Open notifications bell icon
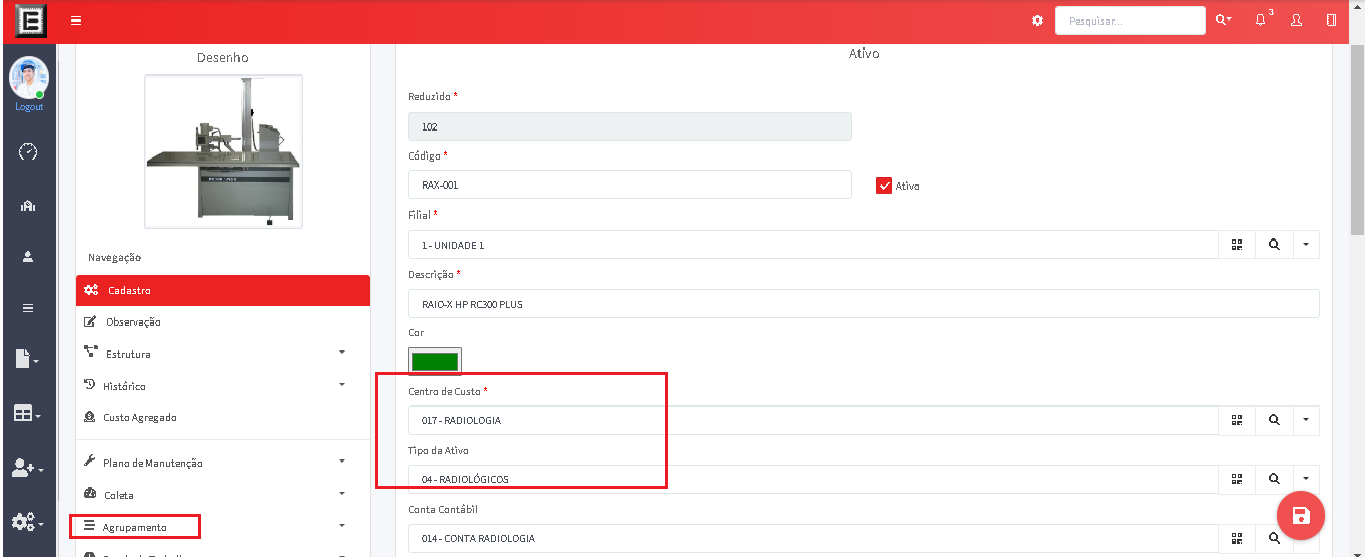The height and width of the screenshot is (557, 1365). 1260,20
